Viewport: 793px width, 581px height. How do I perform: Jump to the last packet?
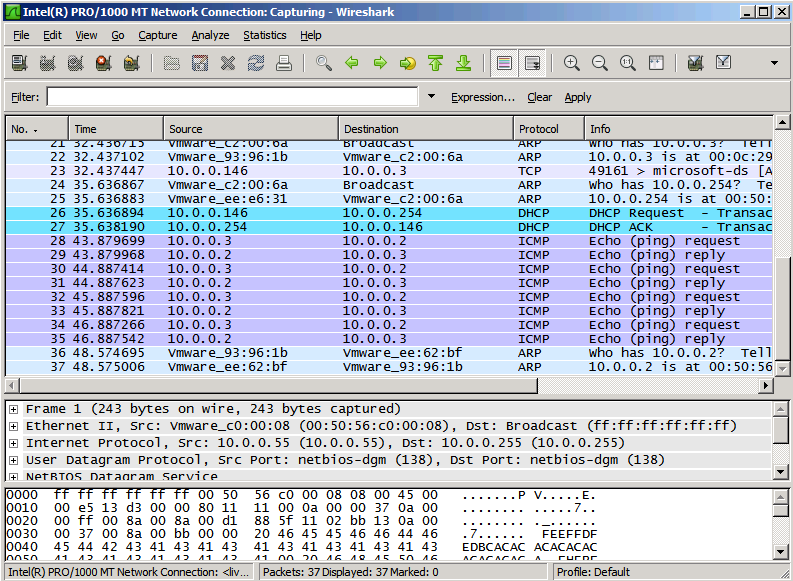tap(463, 63)
